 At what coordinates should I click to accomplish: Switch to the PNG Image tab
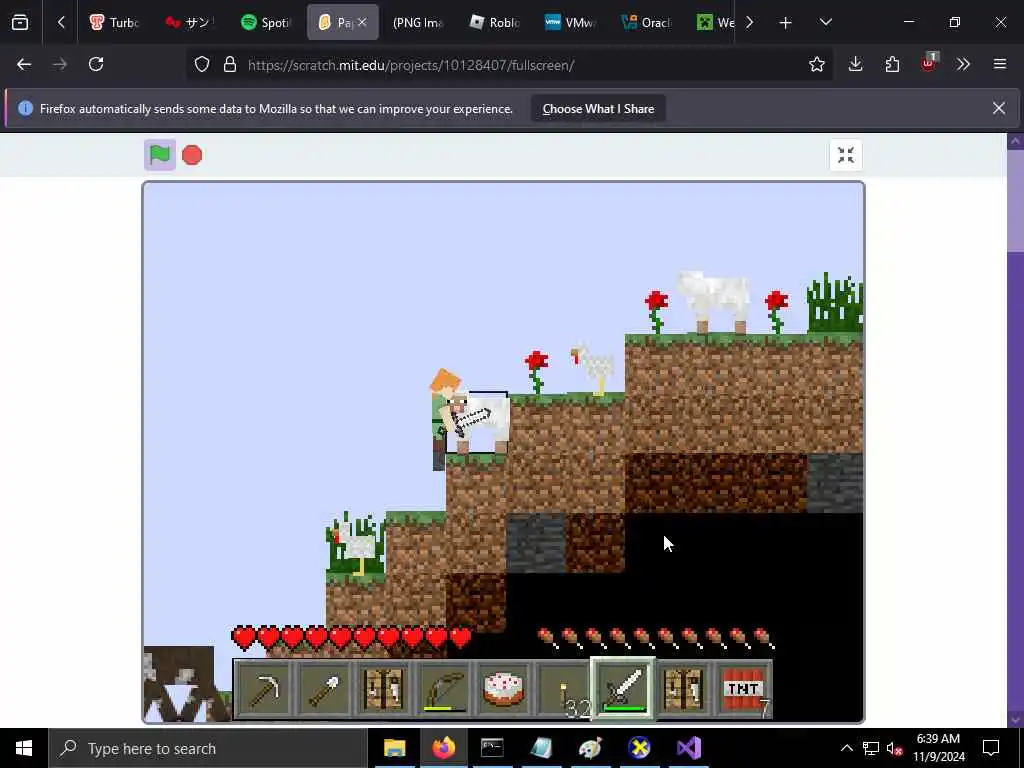pos(417,22)
